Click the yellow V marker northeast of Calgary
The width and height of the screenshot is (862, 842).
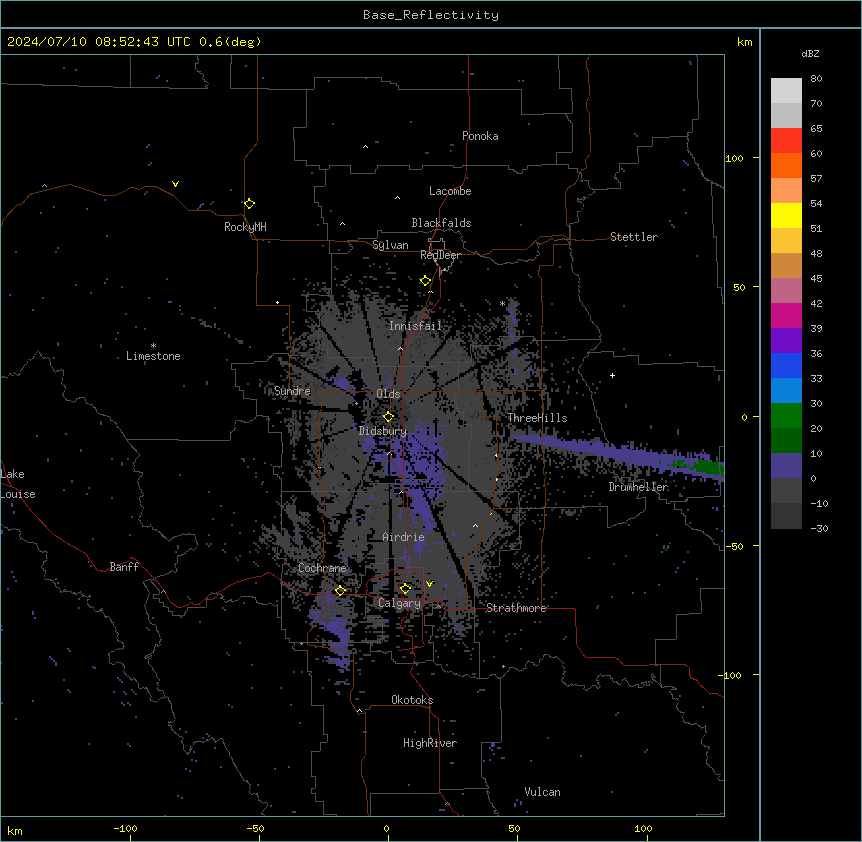[429, 584]
